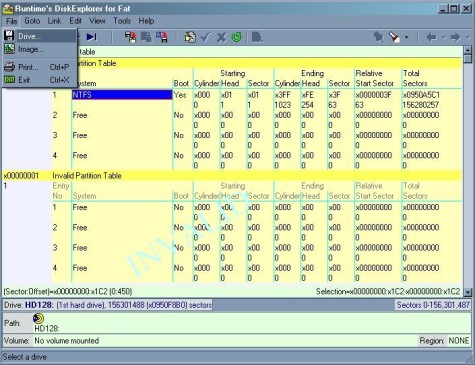Screen dimensions: 475x365
Task: Click the skip-to-end arrow toolbar icon
Action: 92,37
